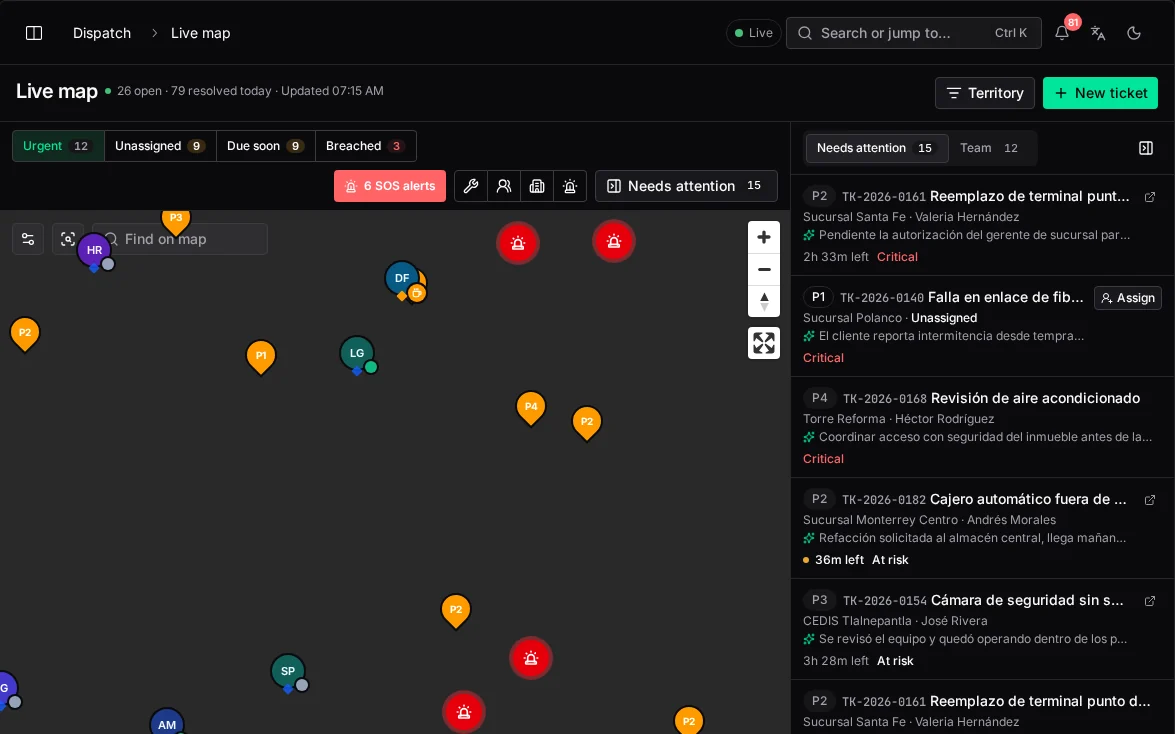Click the 3h 28m left label

[836, 661]
